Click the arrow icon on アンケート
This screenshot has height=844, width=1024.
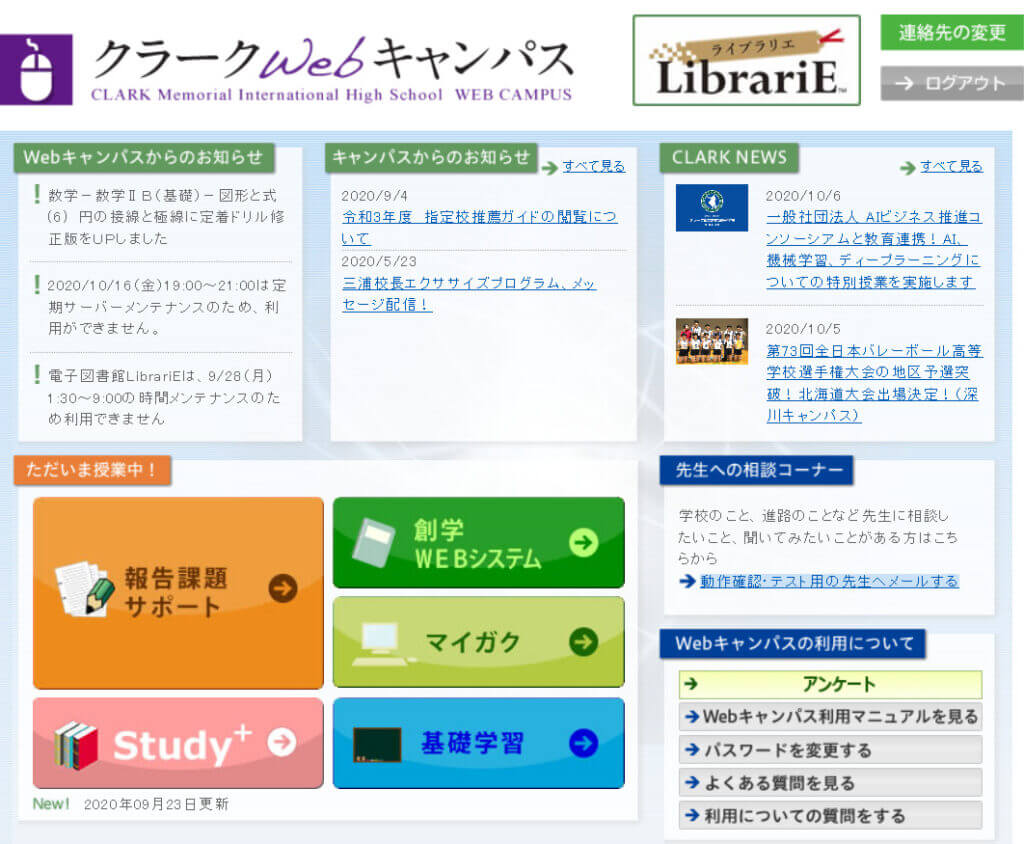click(691, 684)
